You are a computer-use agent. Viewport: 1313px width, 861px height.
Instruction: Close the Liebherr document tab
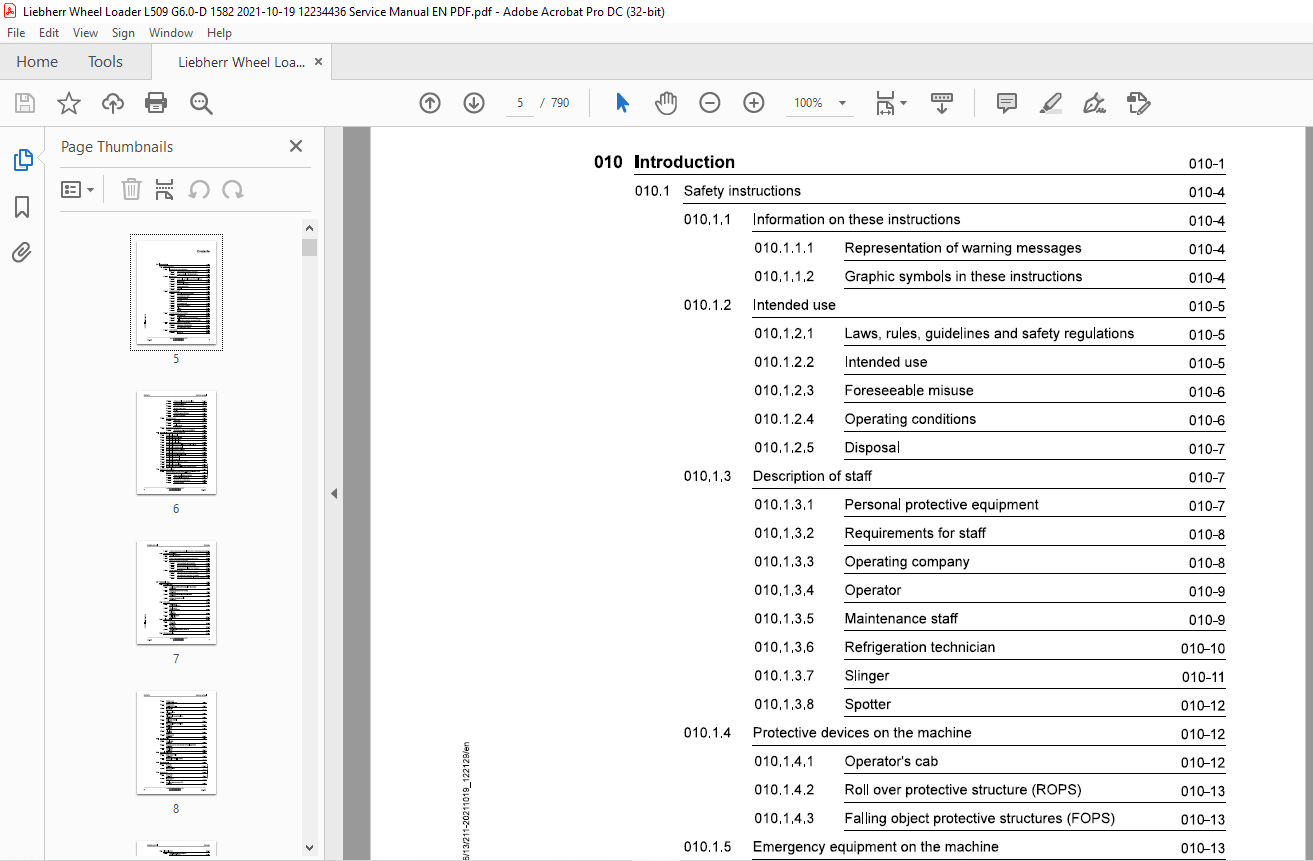point(318,62)
